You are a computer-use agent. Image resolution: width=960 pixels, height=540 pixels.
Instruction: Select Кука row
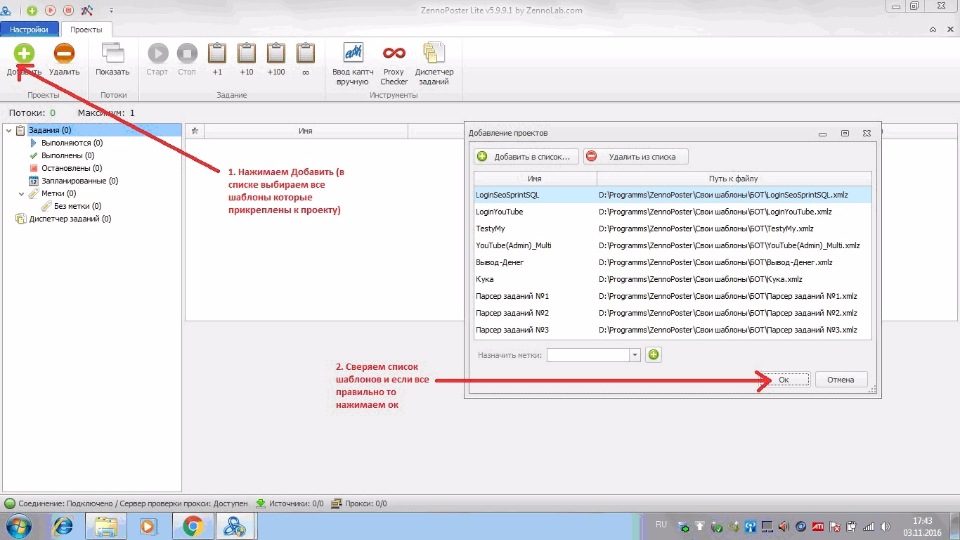[672, 279]
